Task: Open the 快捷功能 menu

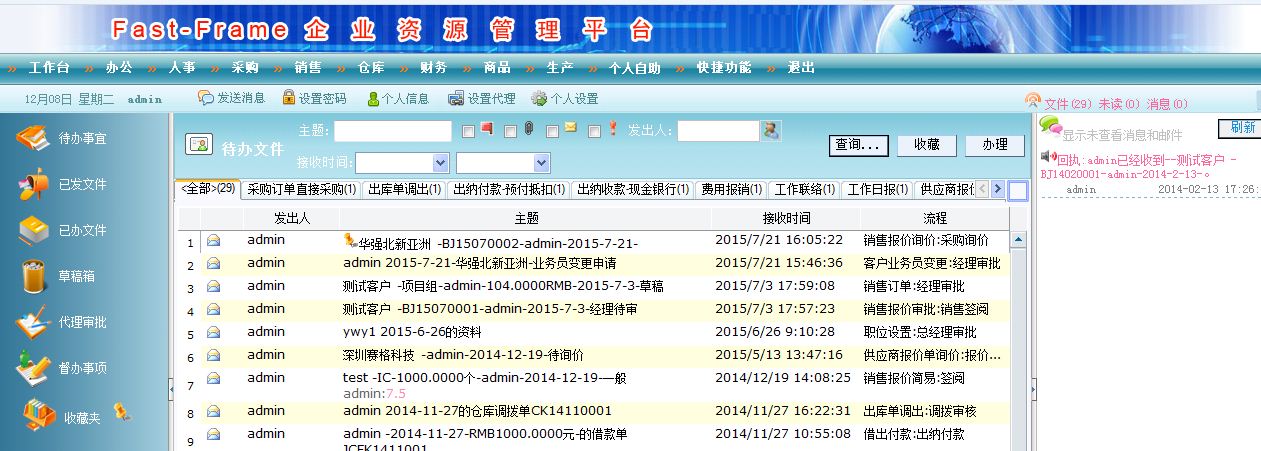Action: pos(724,68)
